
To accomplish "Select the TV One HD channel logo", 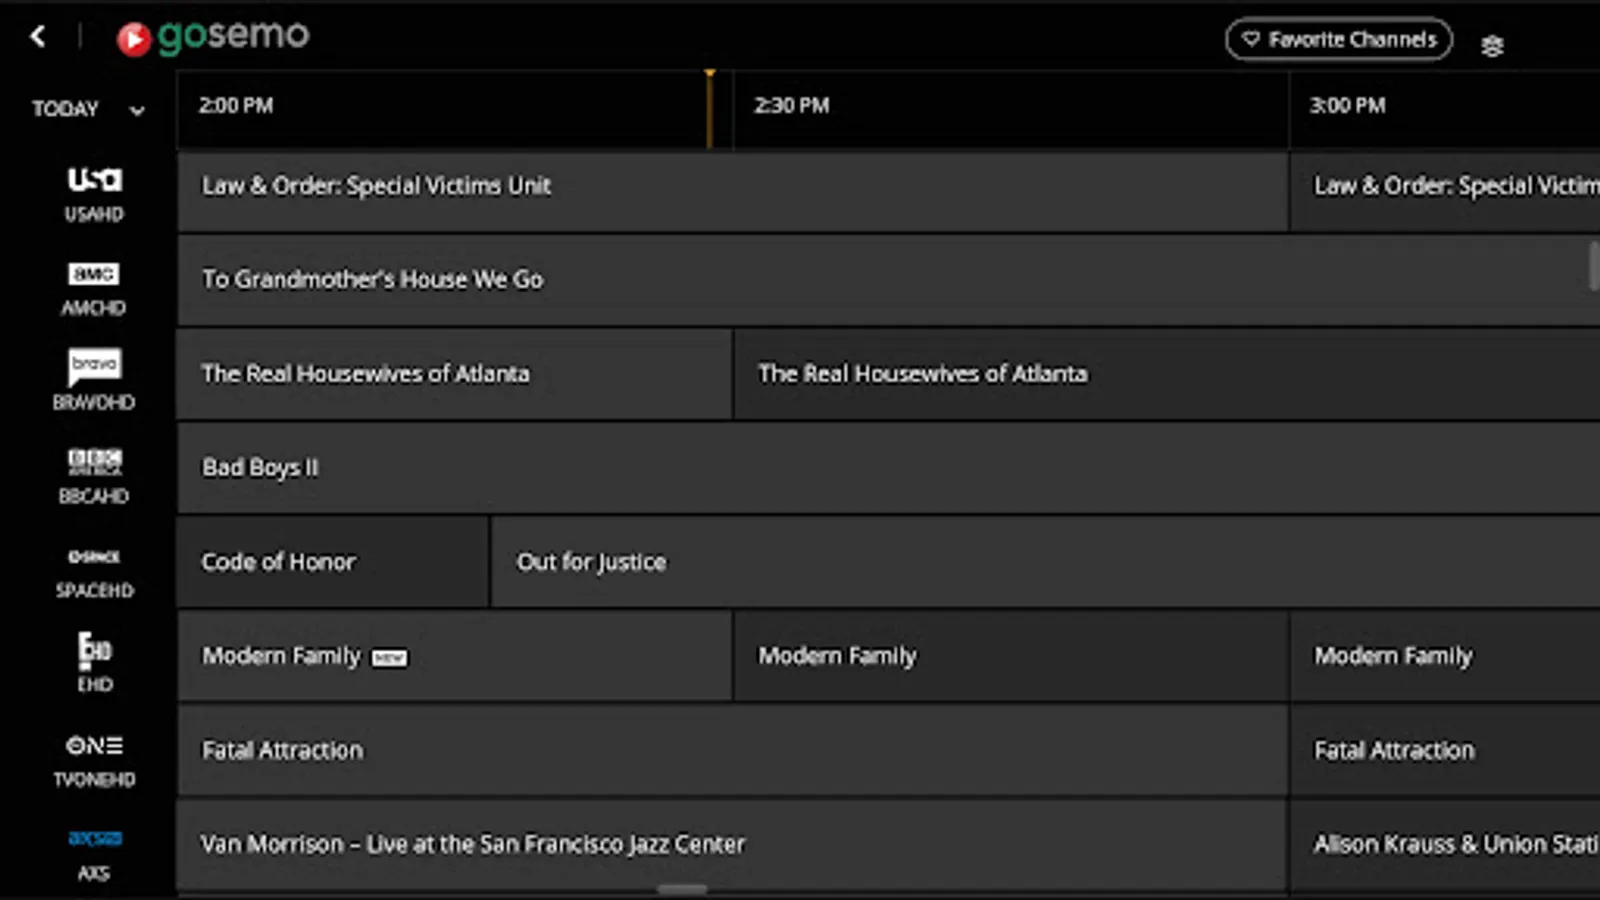I will coord(94,746).
